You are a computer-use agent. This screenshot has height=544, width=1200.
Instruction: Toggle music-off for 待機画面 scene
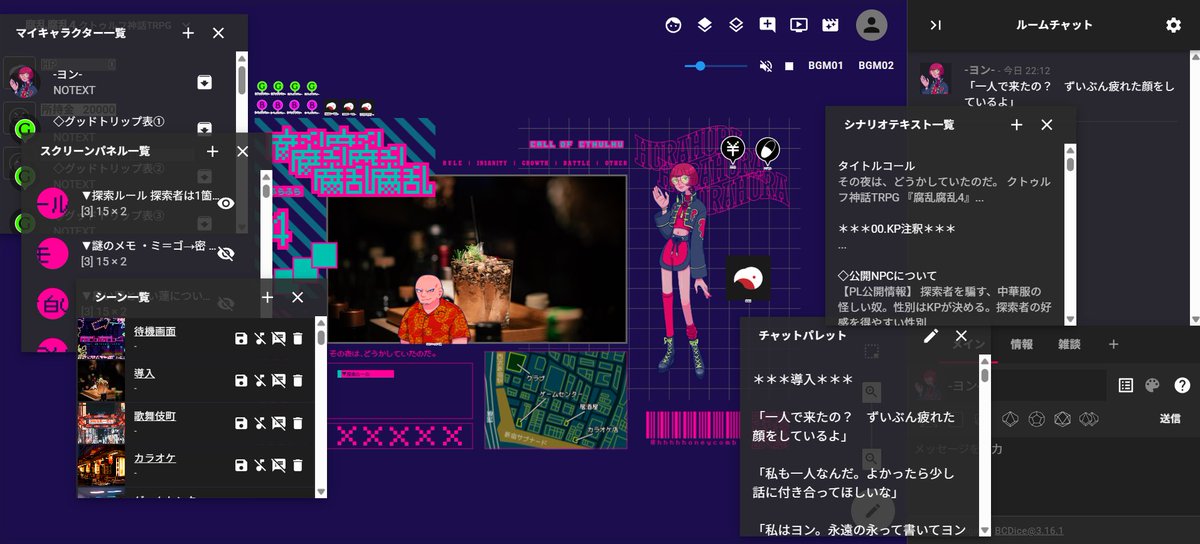click(x=259, y=339)
